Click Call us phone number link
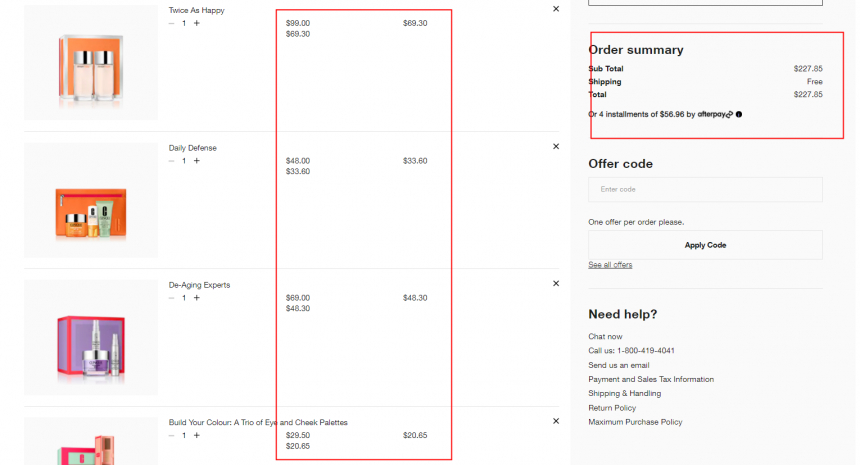 631,350
